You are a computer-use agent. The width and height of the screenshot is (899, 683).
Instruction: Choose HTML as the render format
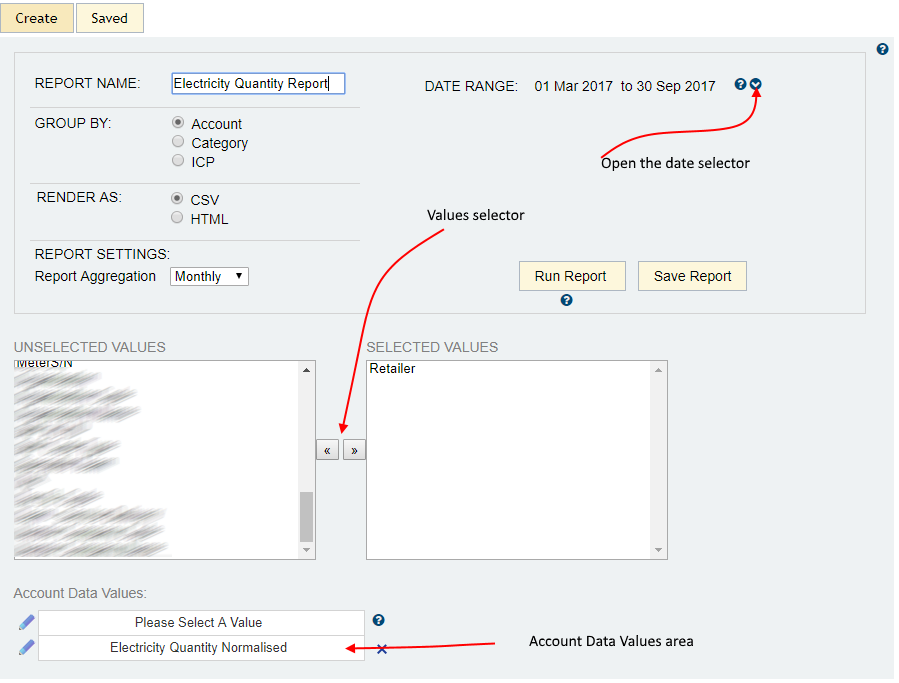point(178,218)
